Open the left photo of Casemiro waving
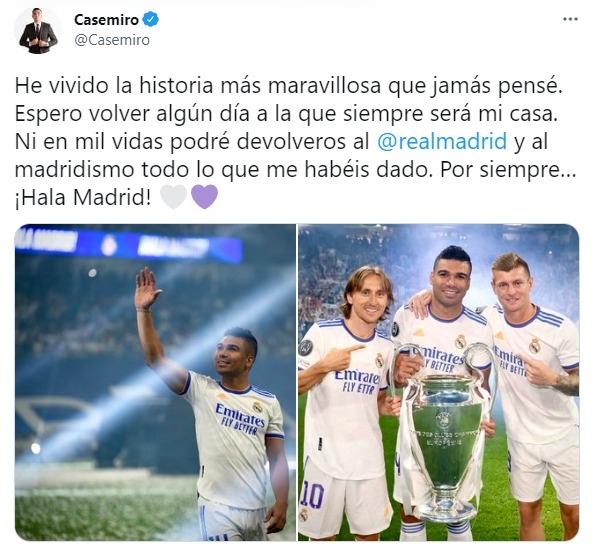Image resolution: width=594 pixels, height=546 pixels. [x=155, y=382]
